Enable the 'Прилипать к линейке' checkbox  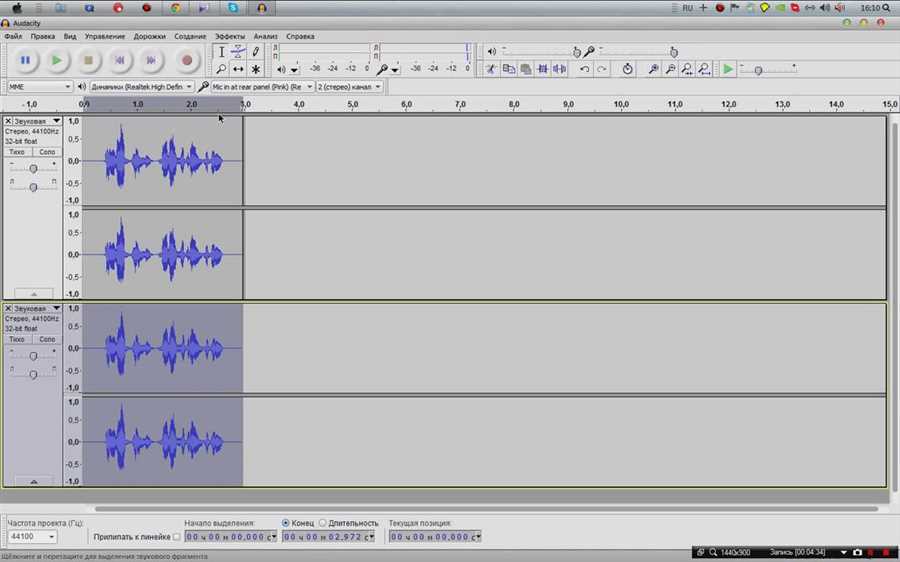(x=177, y=537)
